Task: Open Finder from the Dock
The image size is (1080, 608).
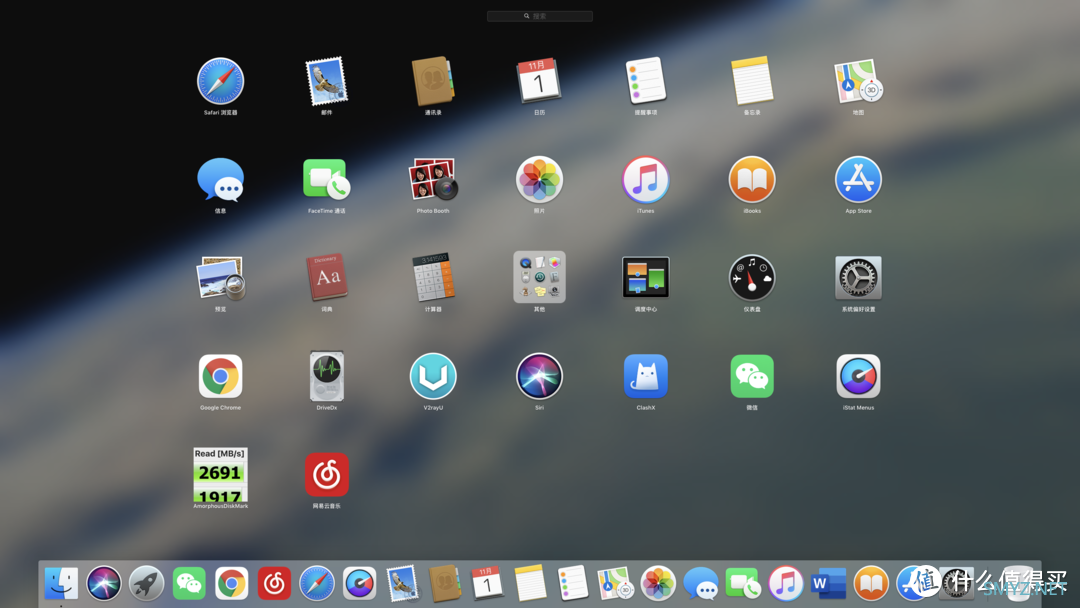Action: coord(61,583)
